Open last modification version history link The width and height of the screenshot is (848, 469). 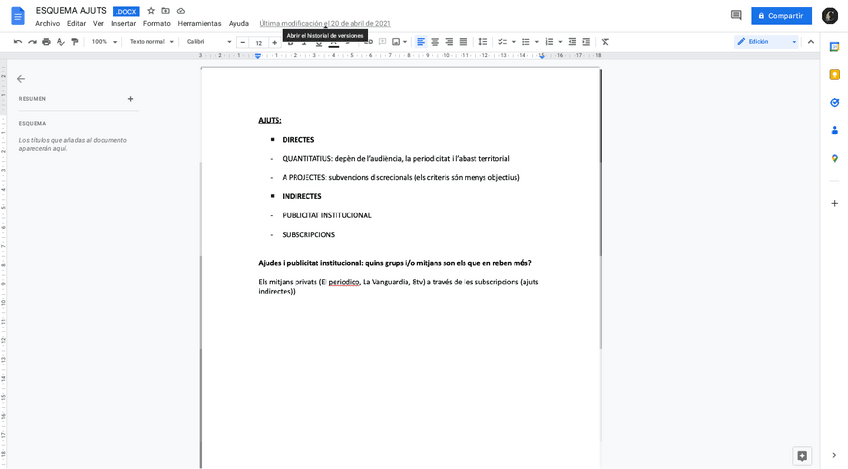324,23
